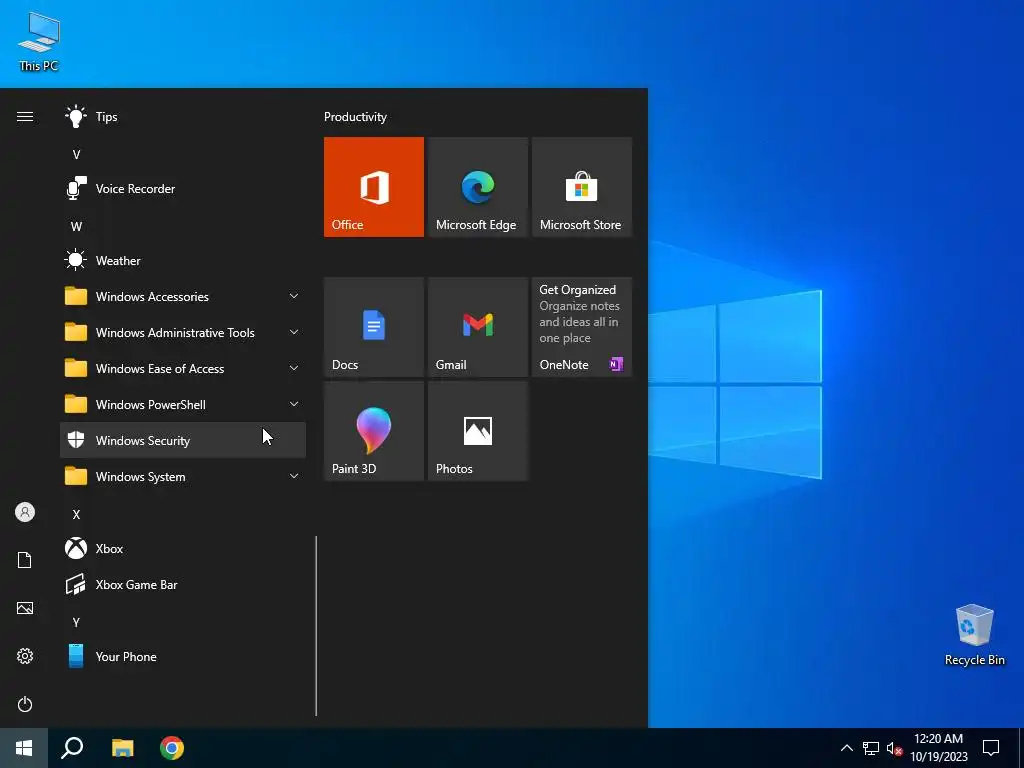The width and height of the screenshot is (1024, 768).
Task: Open Your Phone app
Action: [x=183, y=656]
